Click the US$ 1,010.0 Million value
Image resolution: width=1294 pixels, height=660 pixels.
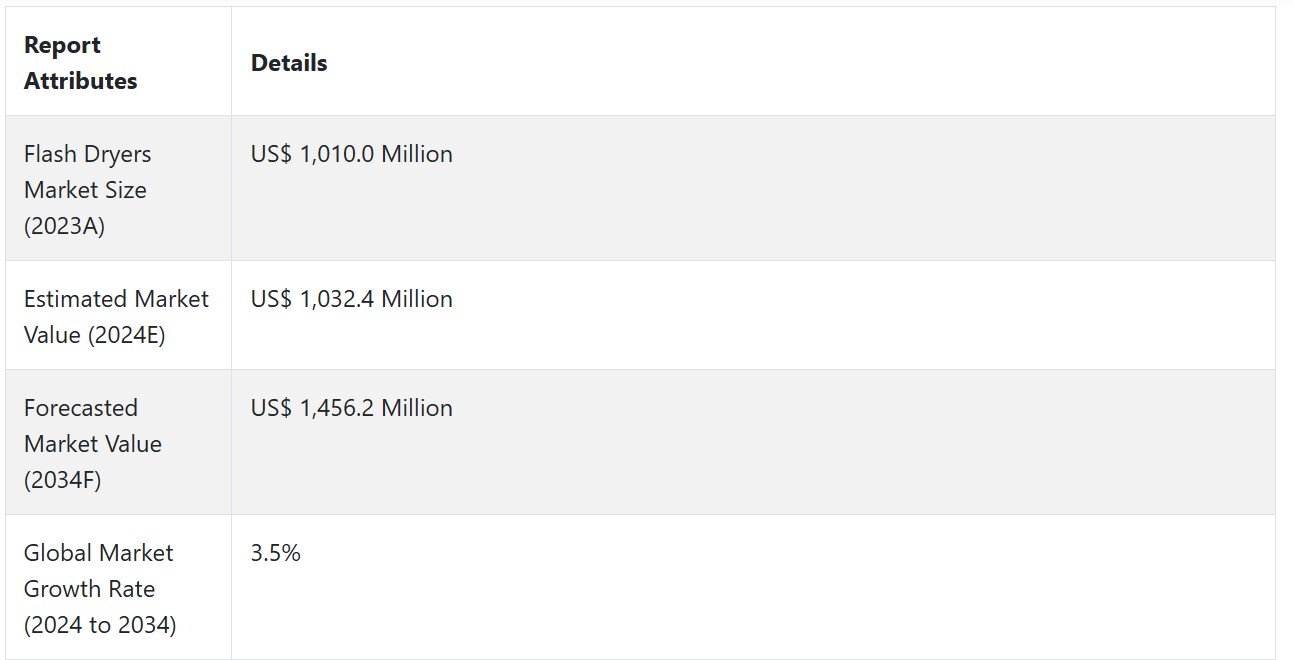click(x=352, y=154)
